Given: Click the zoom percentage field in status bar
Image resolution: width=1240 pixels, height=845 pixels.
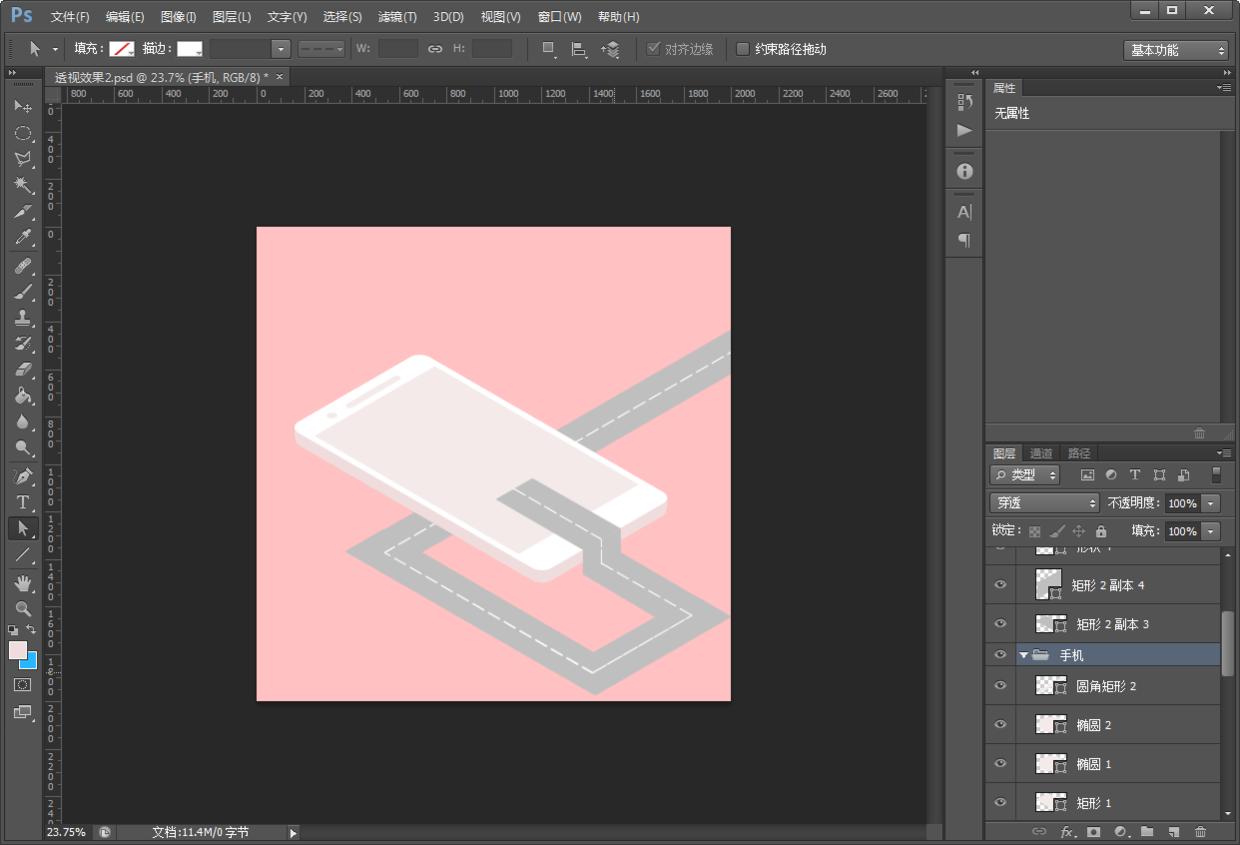Looking at the screenshot, I should click(67, 832).
